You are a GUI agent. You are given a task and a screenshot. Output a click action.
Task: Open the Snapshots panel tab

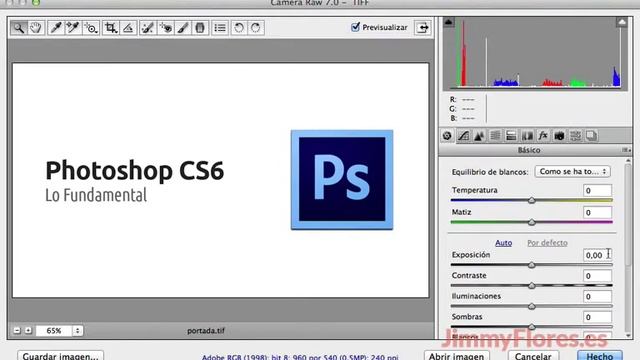pos(591,136)
